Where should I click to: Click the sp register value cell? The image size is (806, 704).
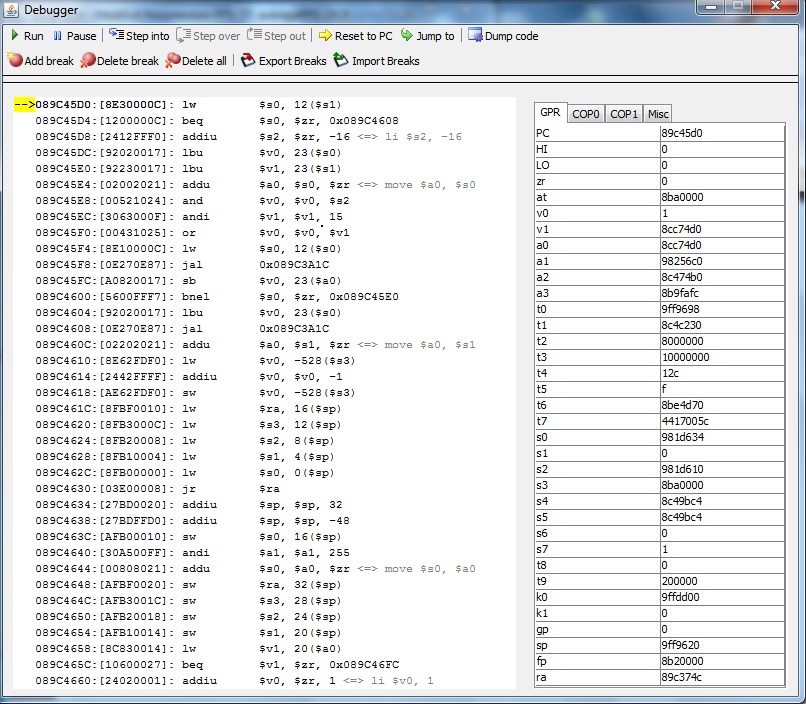[720, 645]
